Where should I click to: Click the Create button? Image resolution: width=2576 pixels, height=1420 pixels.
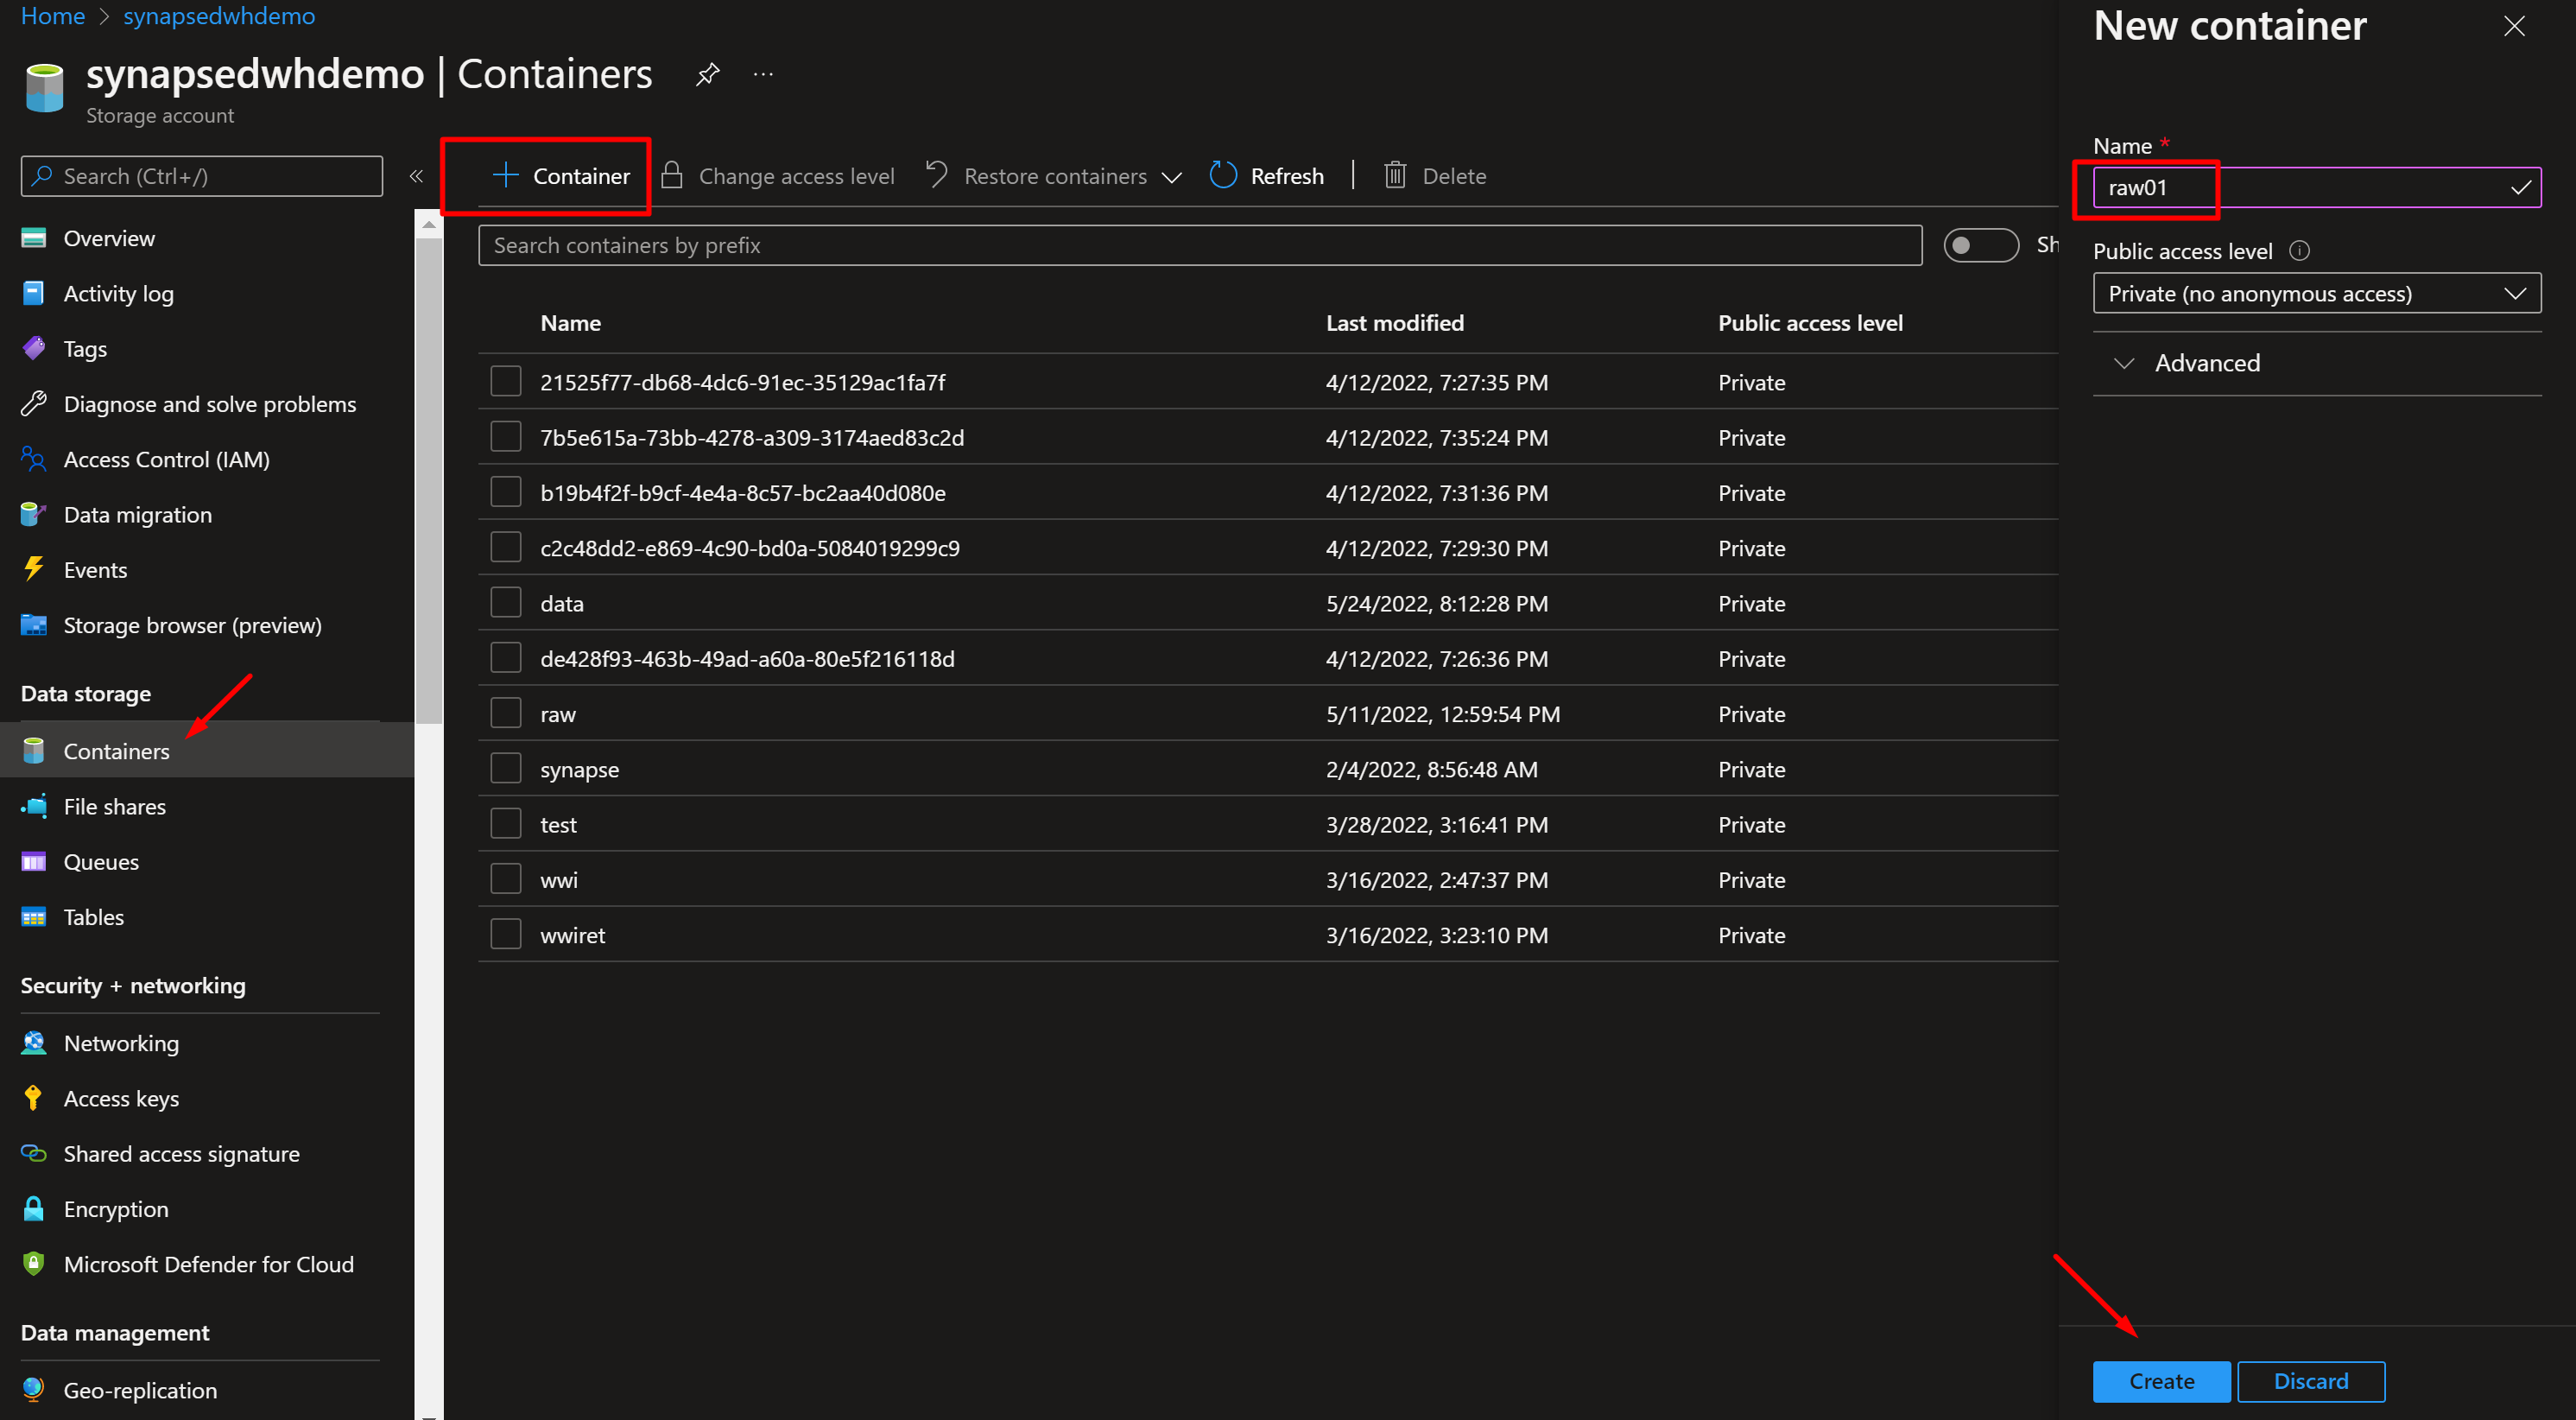(2161, 1381)
